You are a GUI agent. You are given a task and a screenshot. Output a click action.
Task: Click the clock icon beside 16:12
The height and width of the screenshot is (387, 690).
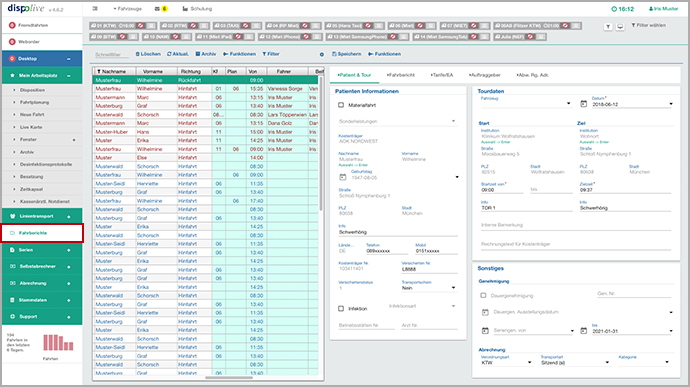tap(614, 9)
